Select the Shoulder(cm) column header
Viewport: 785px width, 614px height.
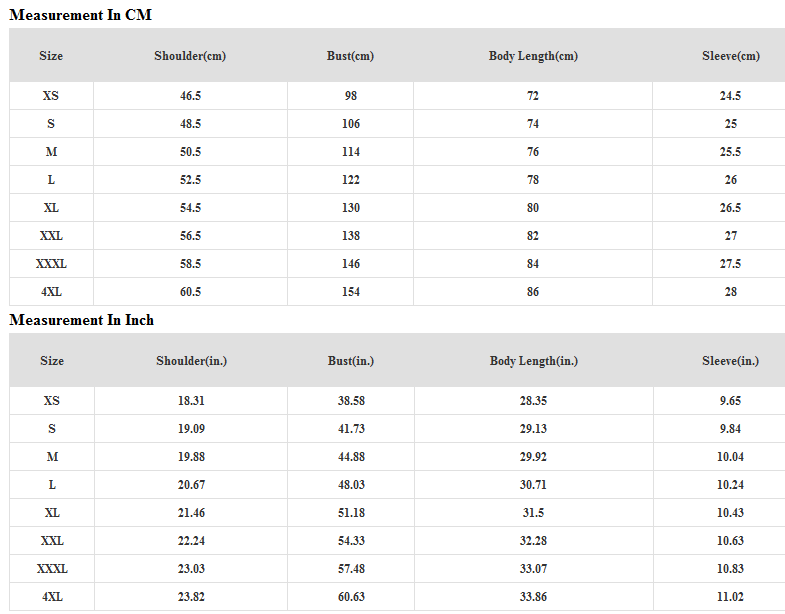[x=190, y=56]
